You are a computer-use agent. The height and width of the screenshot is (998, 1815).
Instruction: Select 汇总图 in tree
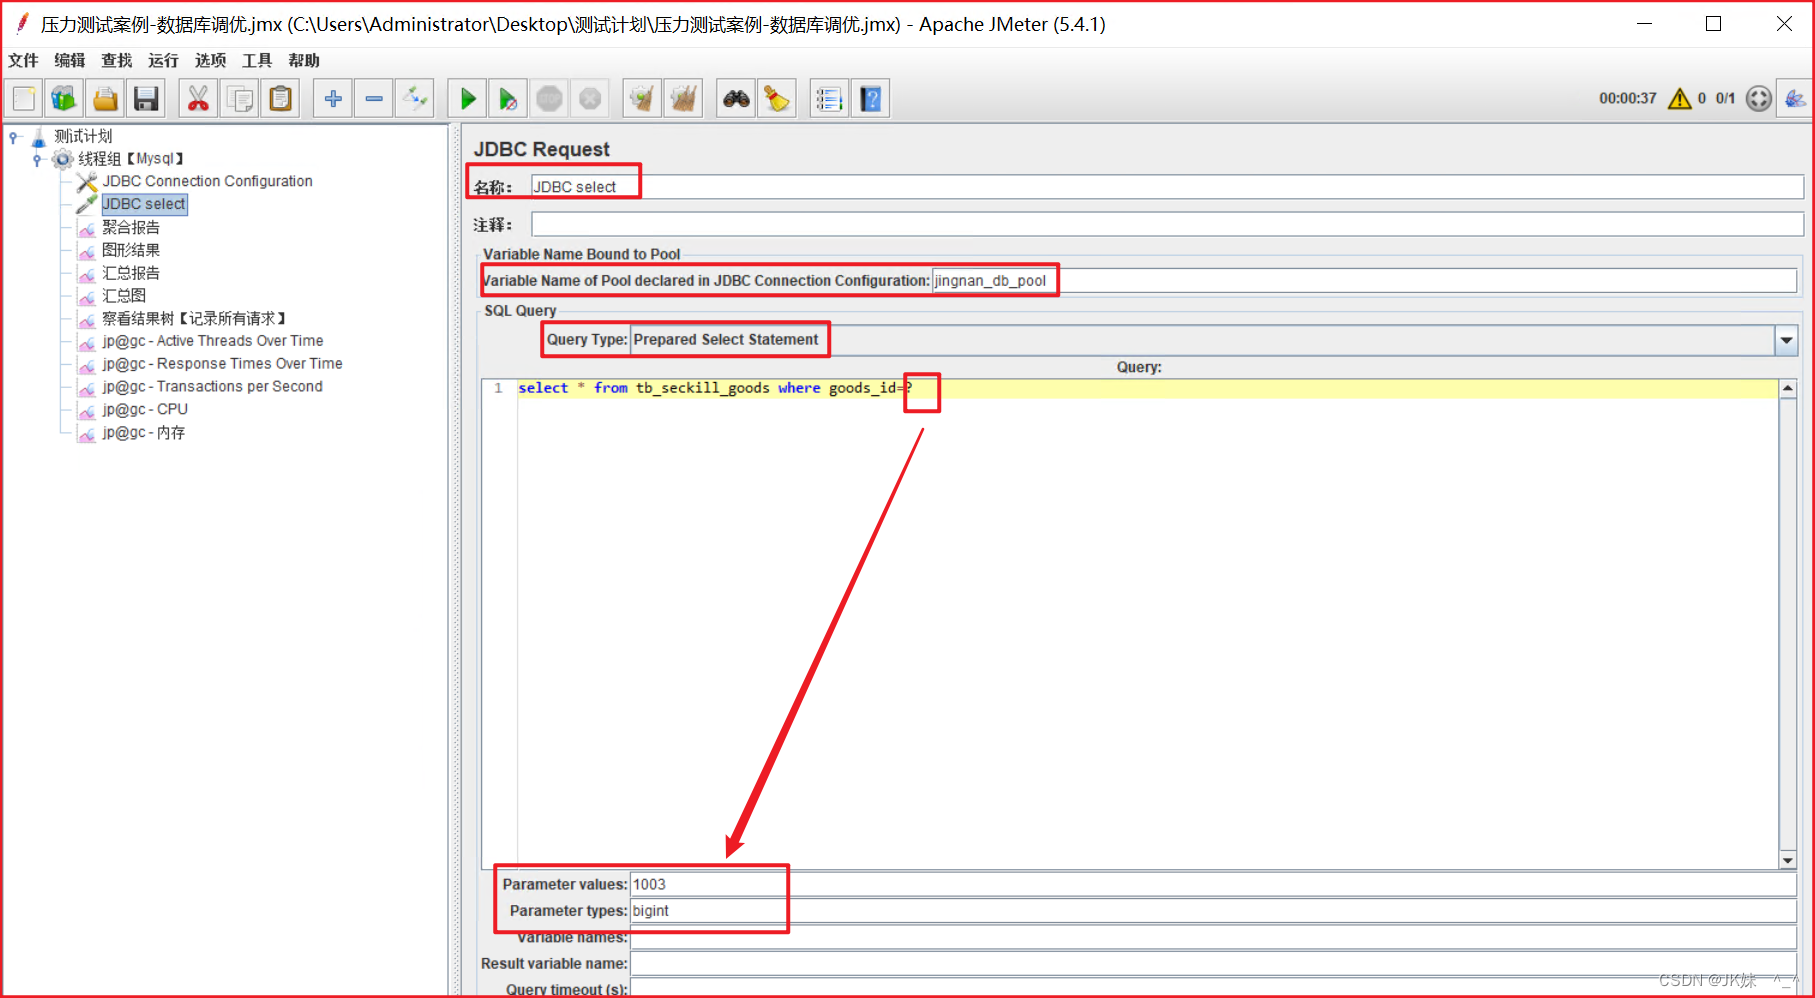(x=124, y=295)
